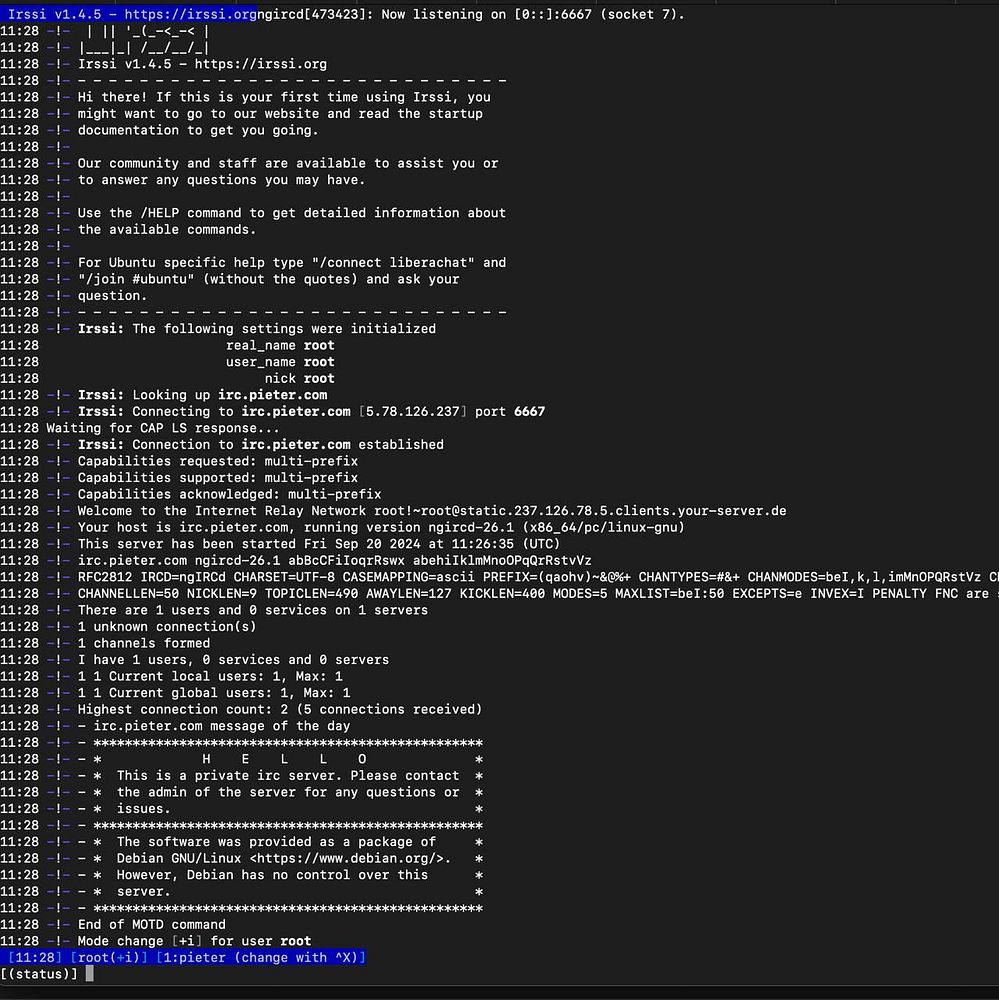Screen dimensions: 999x1000
Task: Click the [1:pieter (change with ^X)] window indicator
Action: point(261,959)
